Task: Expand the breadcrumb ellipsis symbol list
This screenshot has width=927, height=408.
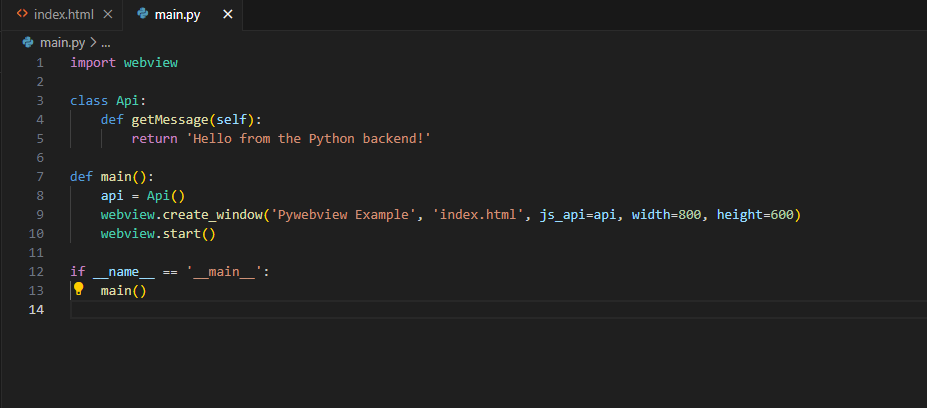Action: coord(105,42)
